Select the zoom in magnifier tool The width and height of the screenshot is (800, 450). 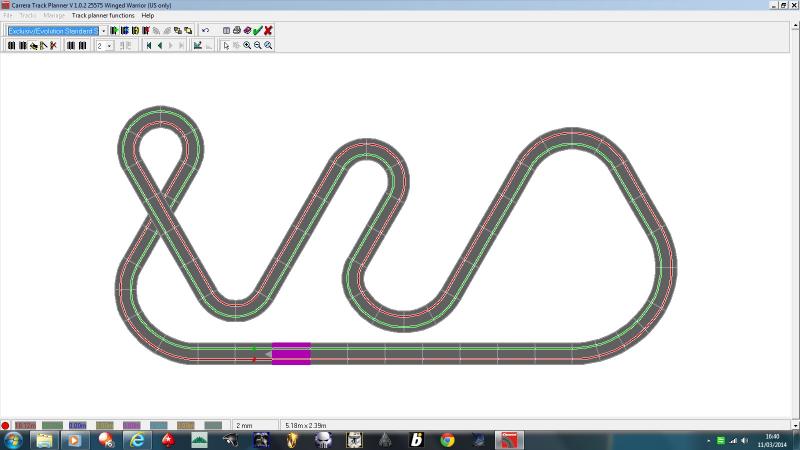[x=247, y=45]
